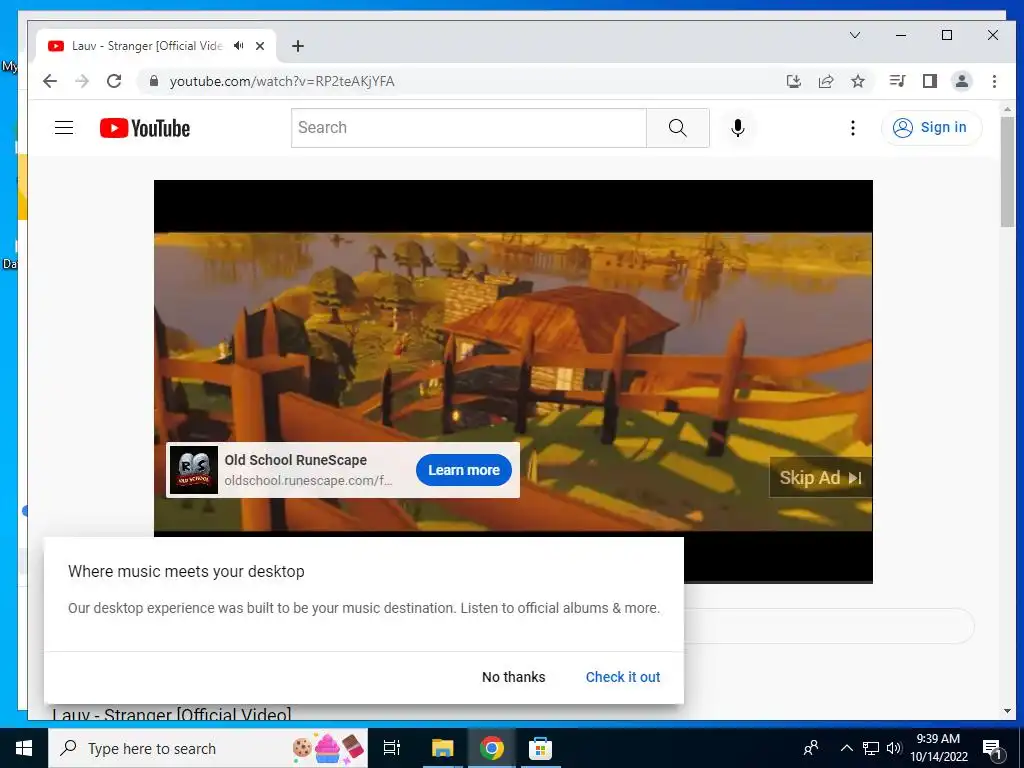Click Check it out in the promo
1024x768 pixels.
622,677
